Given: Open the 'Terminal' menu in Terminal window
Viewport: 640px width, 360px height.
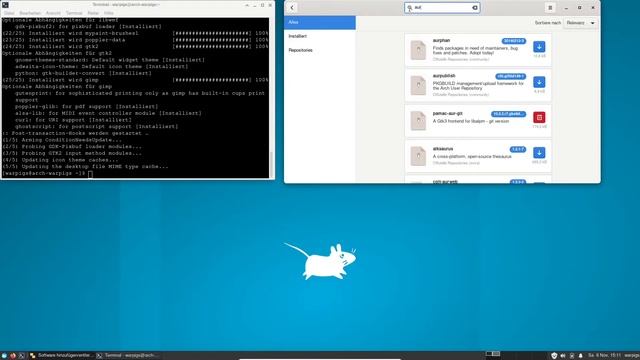Looking at the screenshot, I should [74, 13].
